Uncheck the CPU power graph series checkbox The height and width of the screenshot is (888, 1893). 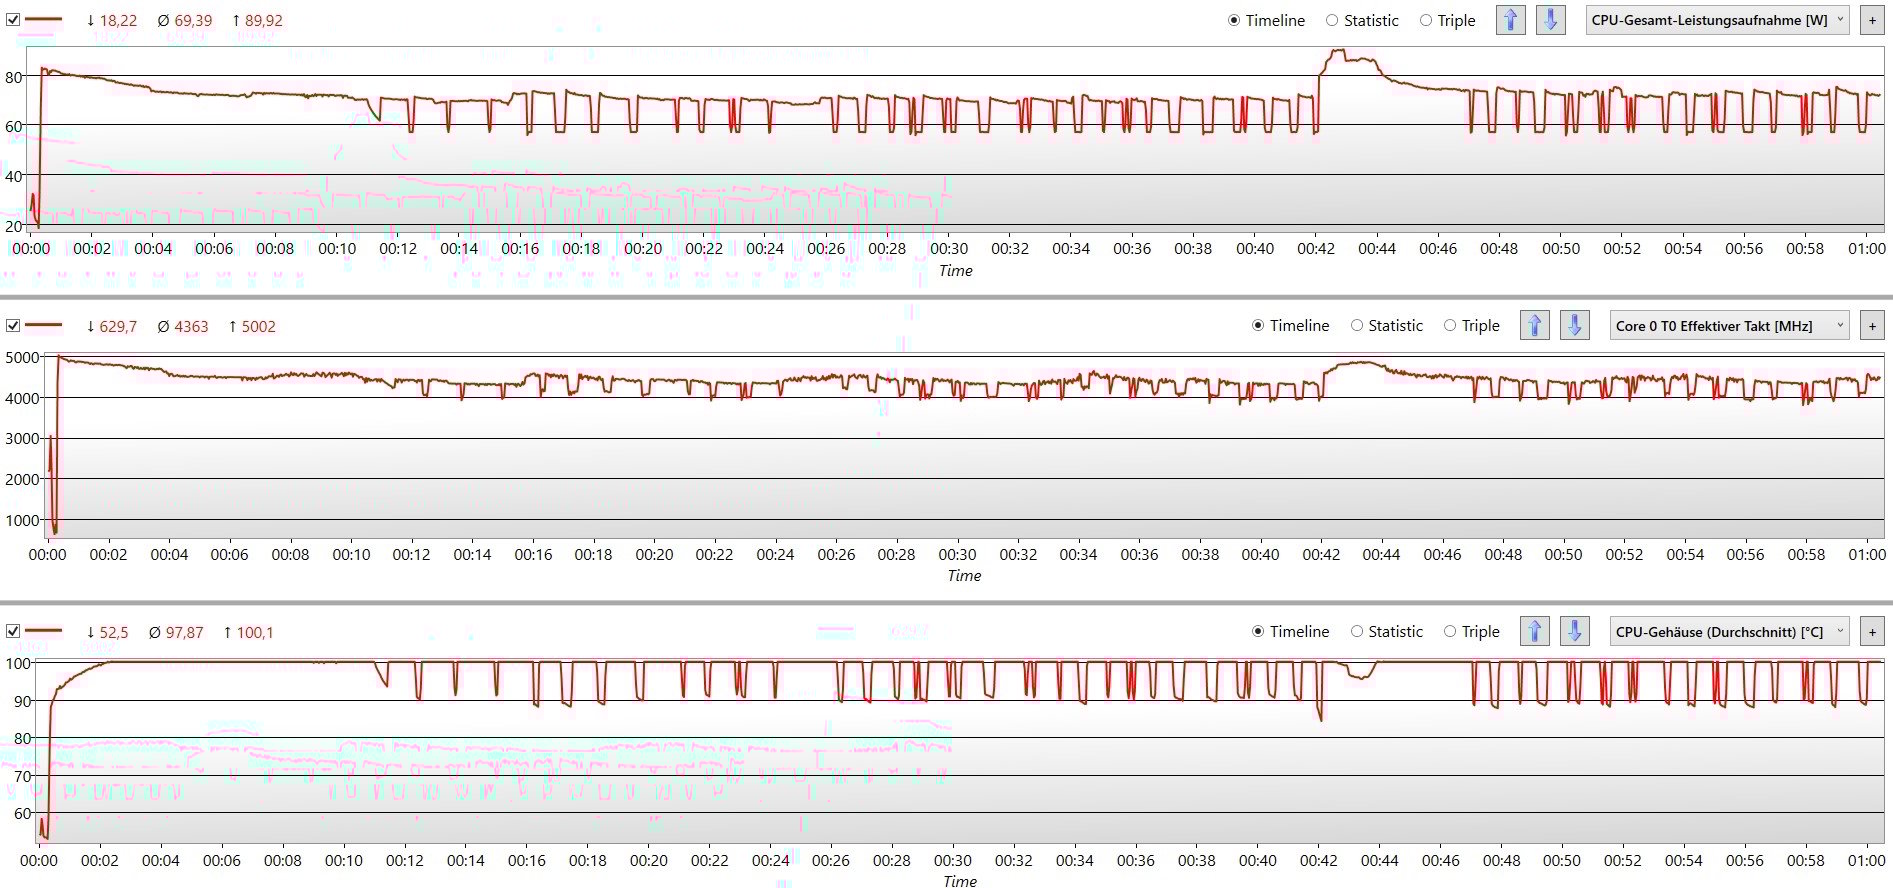click(13, 19)
